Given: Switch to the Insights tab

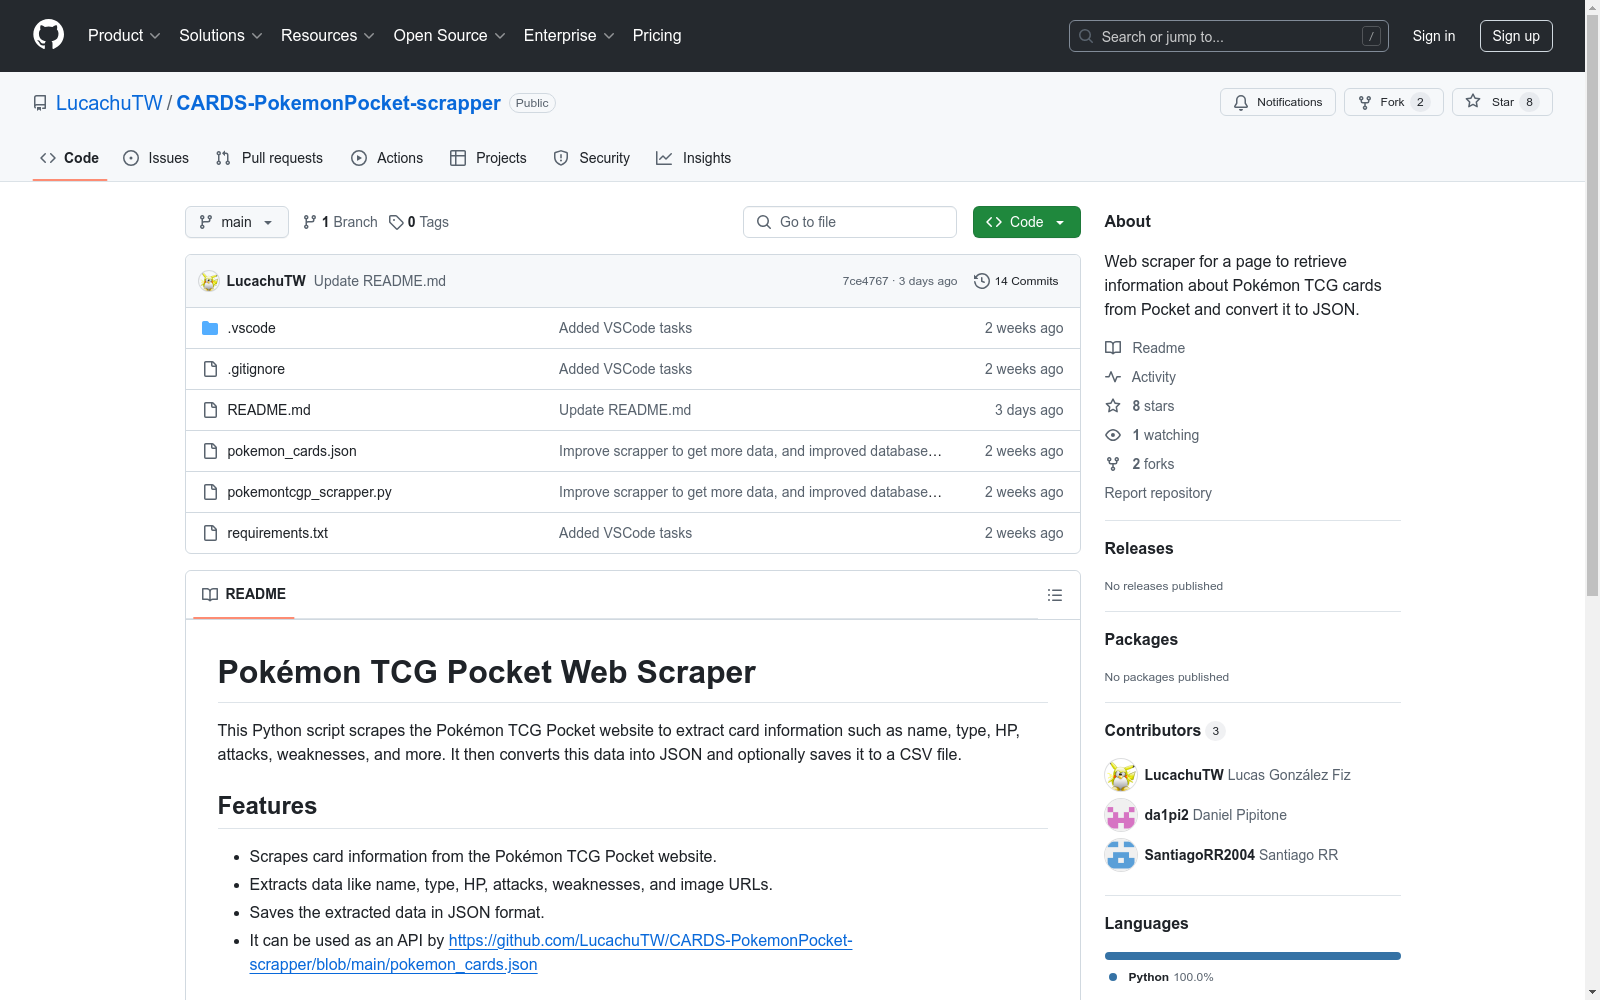Looking at the screenshot, I should pyautogui.click(x=694, y=158).
